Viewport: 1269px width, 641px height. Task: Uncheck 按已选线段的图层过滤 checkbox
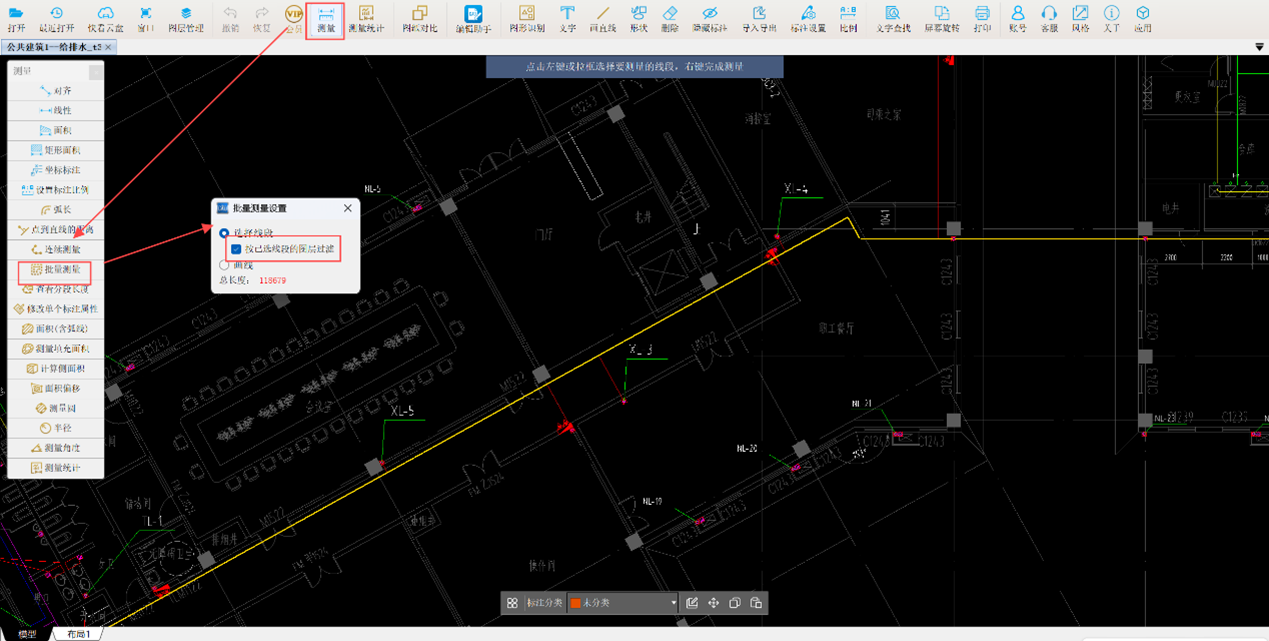(x=236, y=249)
